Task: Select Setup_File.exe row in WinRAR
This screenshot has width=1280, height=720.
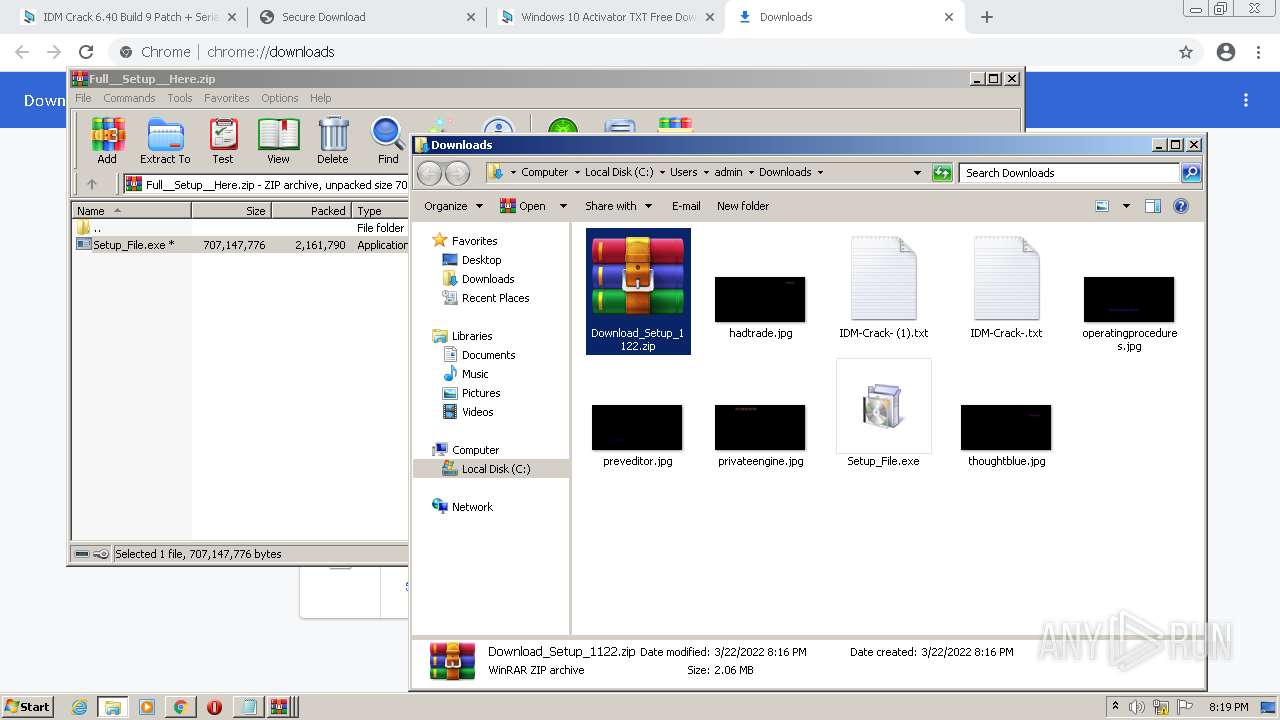Action: click(x=240, y=245)
